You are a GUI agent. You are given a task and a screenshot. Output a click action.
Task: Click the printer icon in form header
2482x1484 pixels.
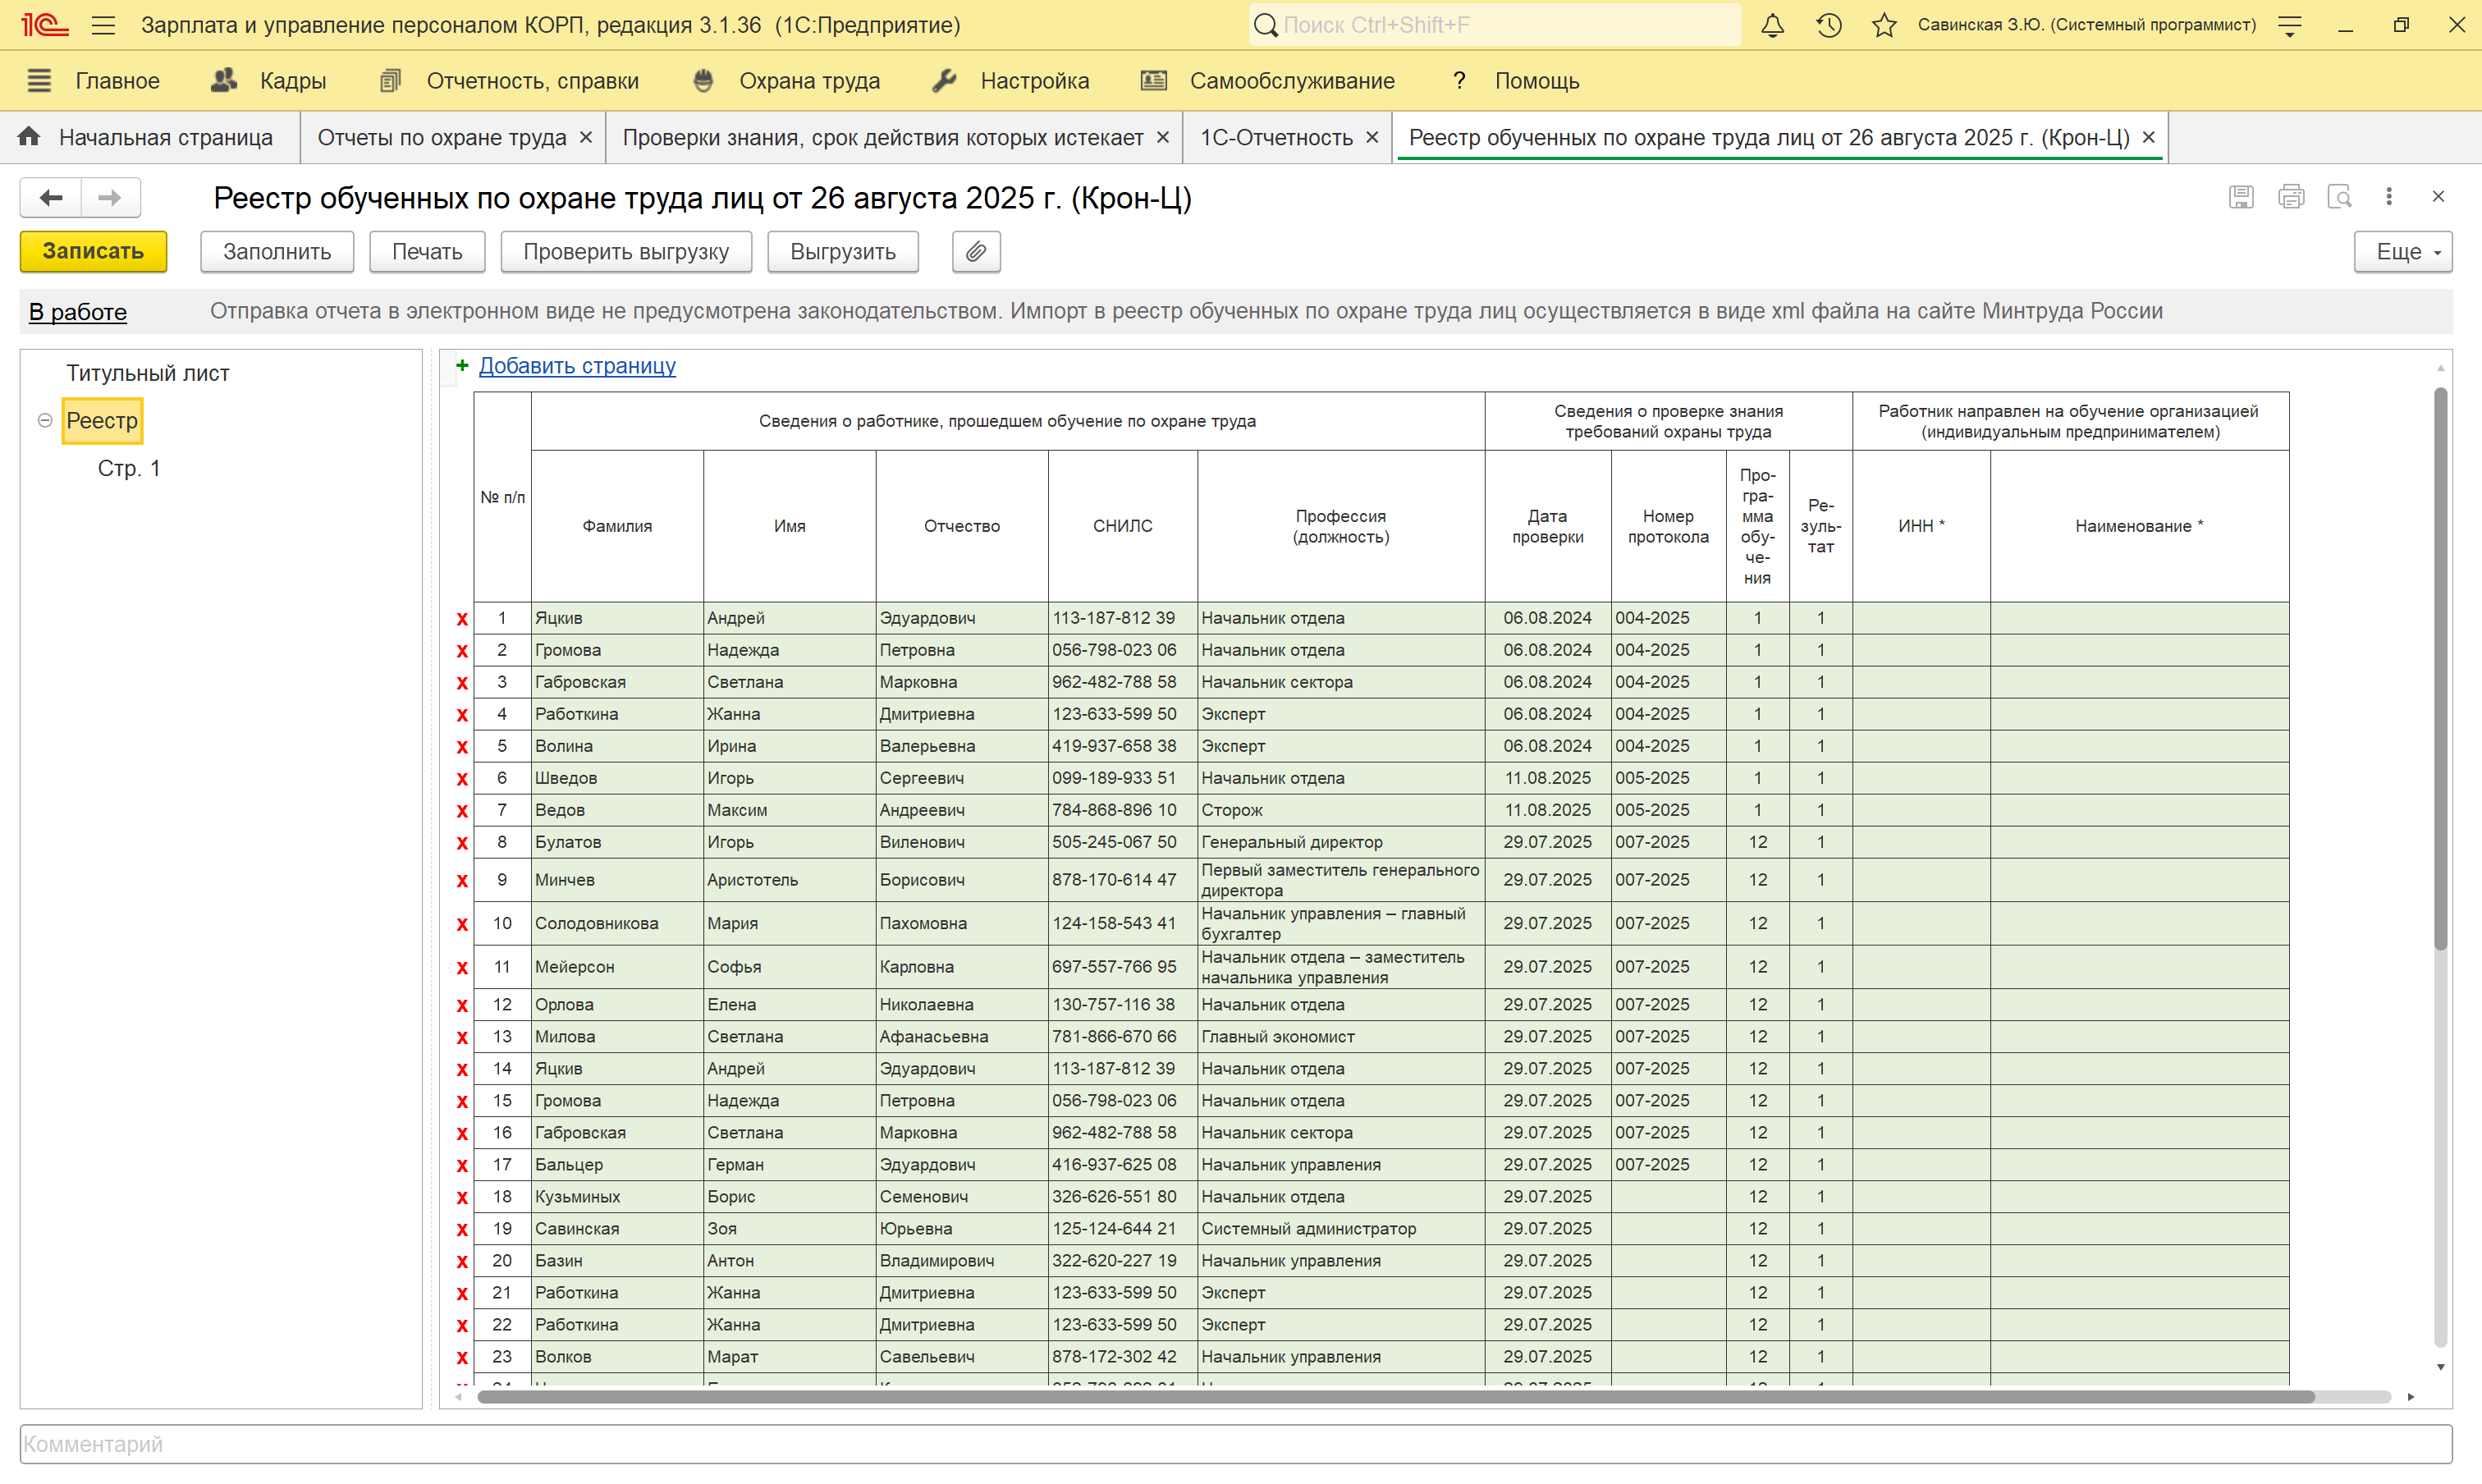(2291, 197)
